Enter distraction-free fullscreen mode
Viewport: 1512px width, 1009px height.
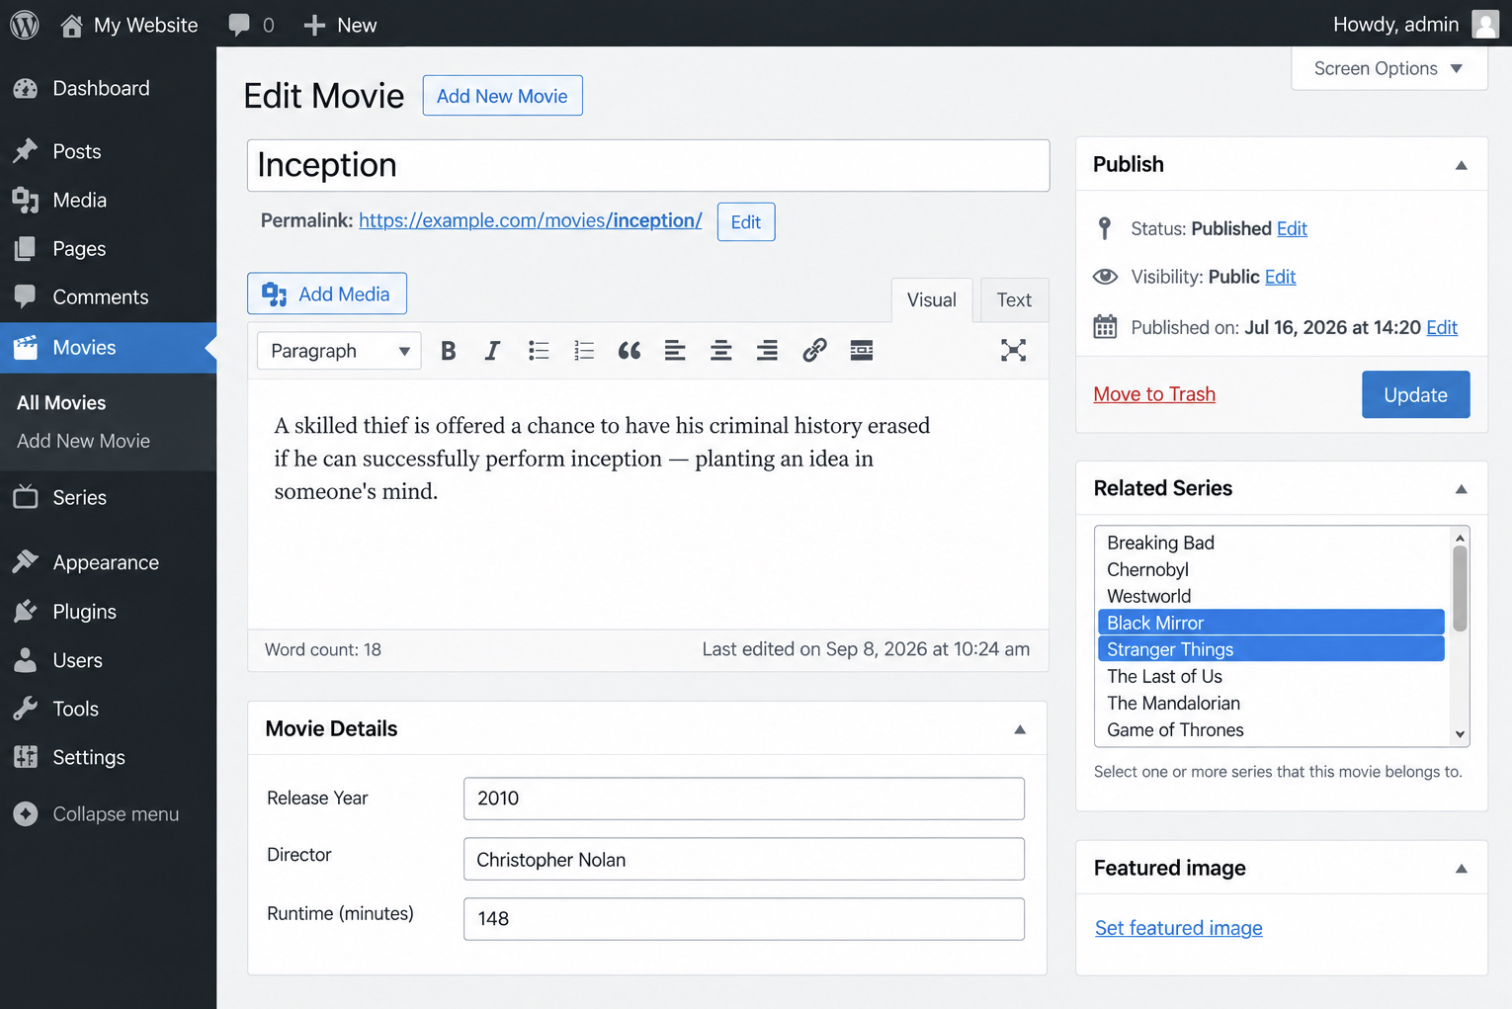(x=1013, y=350)
